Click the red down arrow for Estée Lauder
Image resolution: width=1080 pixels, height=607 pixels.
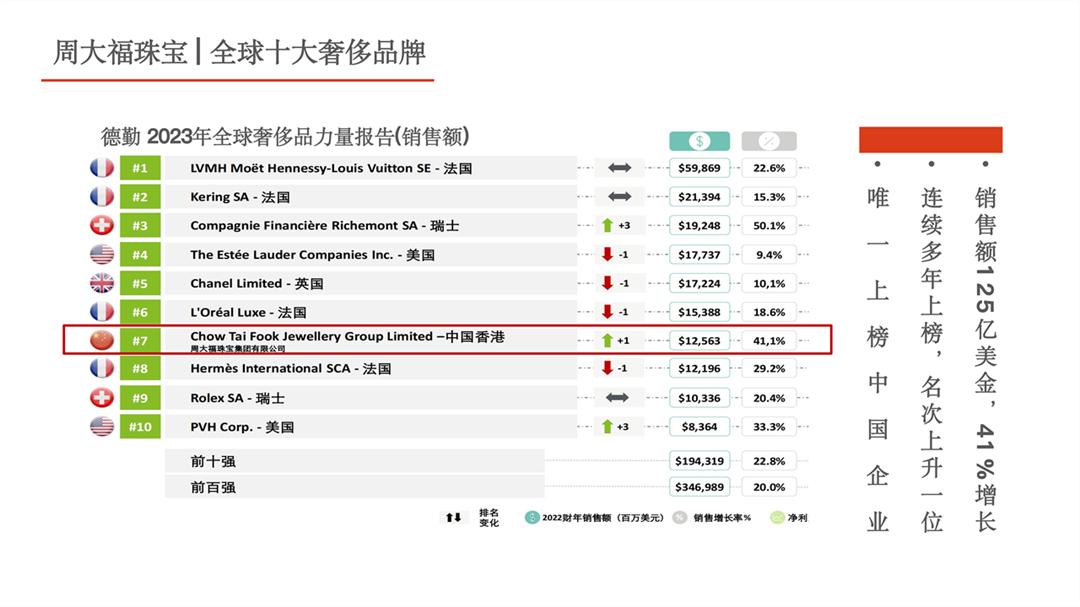[607, 254]
